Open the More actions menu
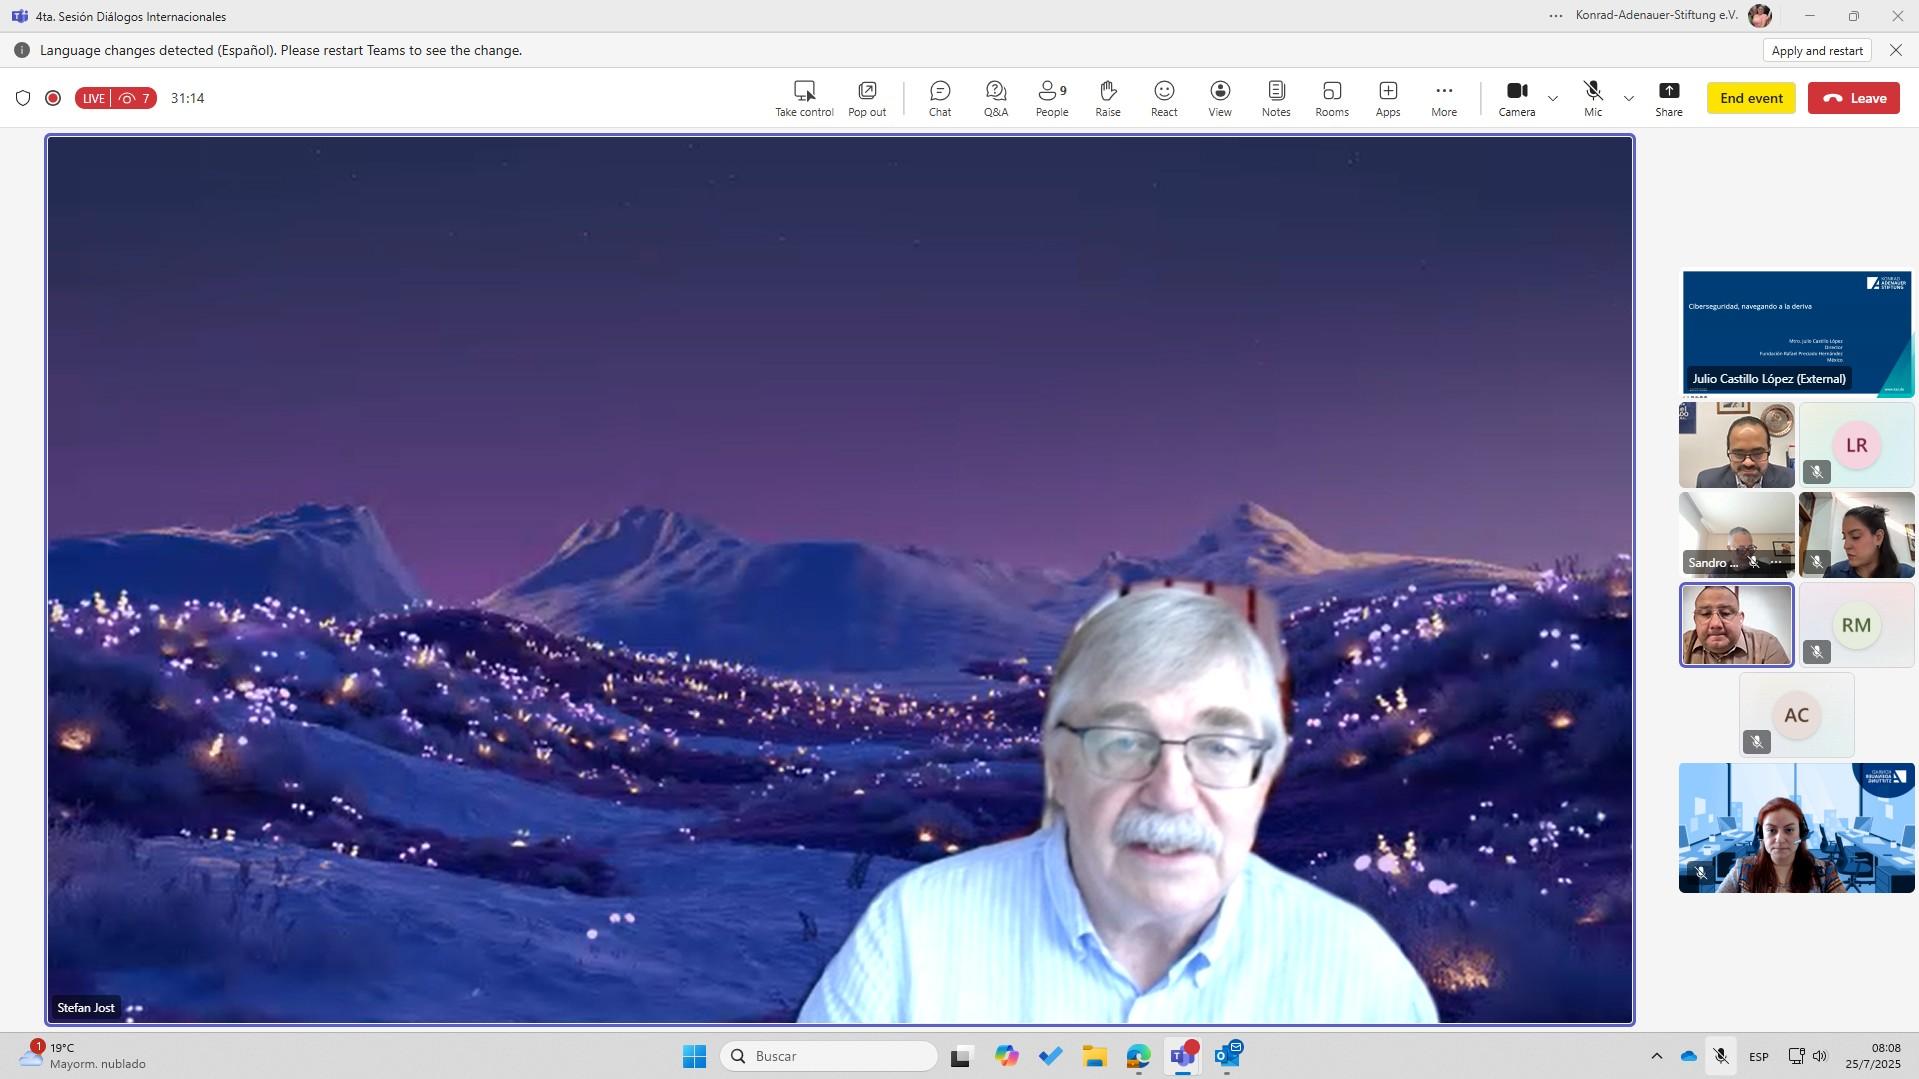This screenshot has width=1919, height=1079. click(1443, 98)
